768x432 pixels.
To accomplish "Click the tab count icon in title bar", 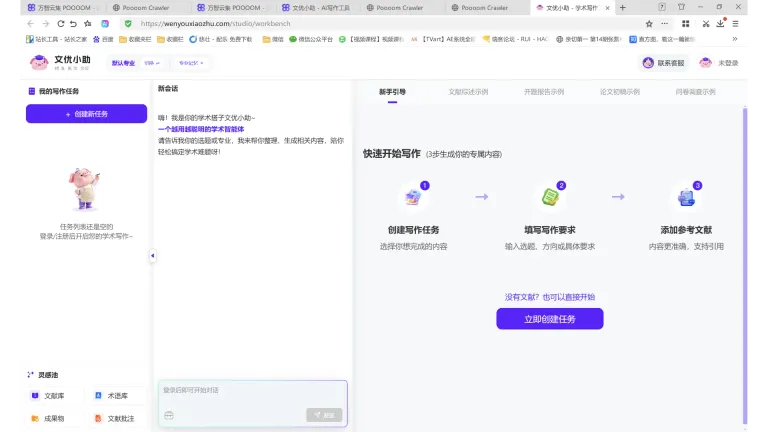I will (662, 7).
